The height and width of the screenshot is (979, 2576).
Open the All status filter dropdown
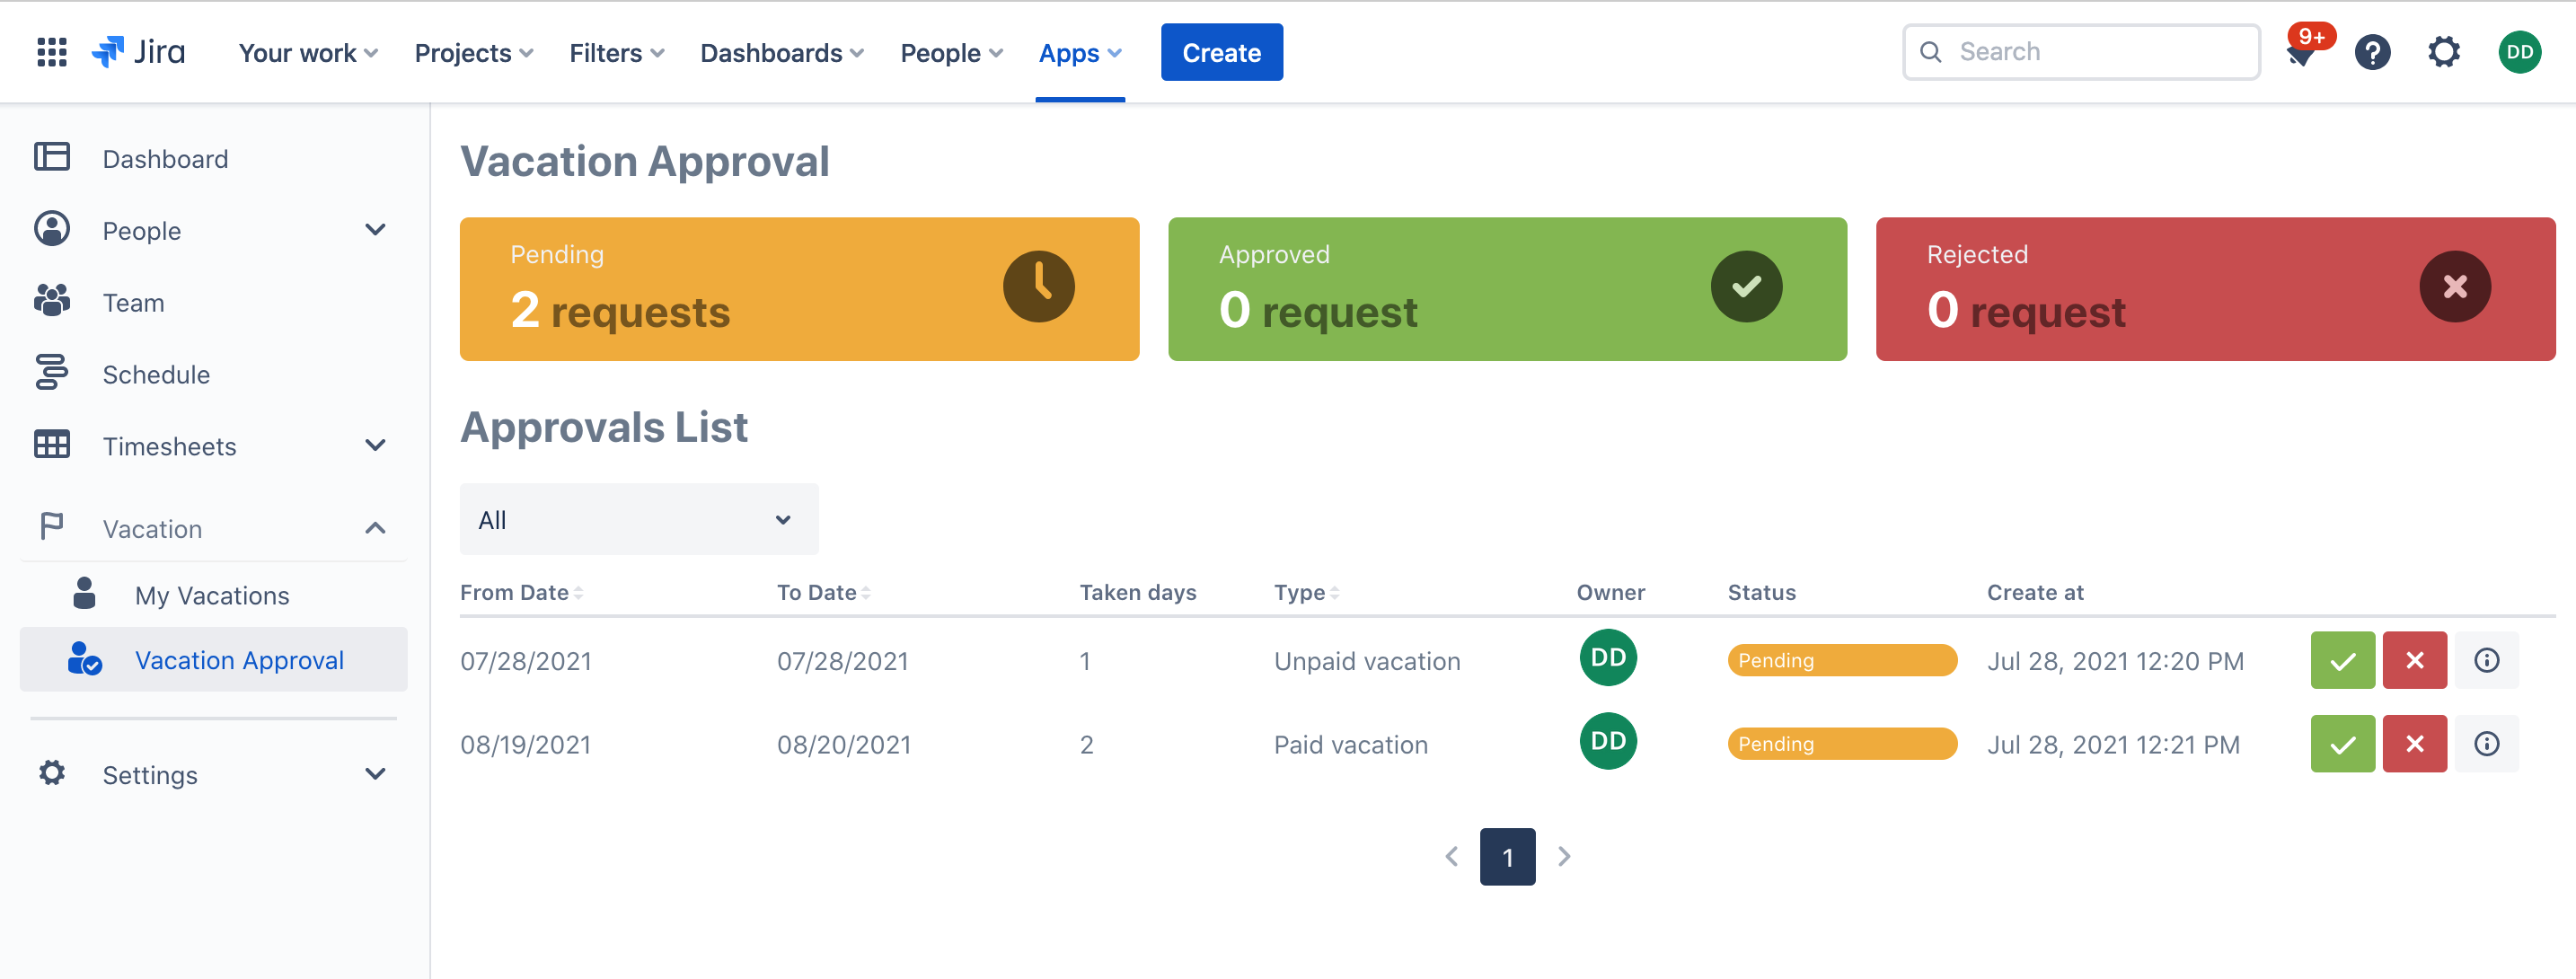pos(638,520)
